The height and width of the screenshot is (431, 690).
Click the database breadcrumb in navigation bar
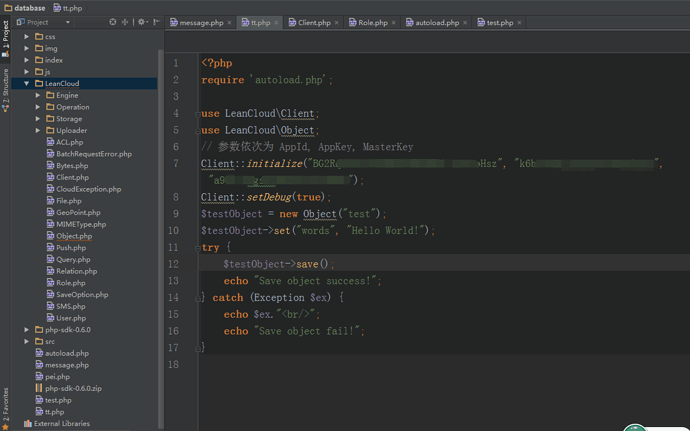click(x=25, y=8)
